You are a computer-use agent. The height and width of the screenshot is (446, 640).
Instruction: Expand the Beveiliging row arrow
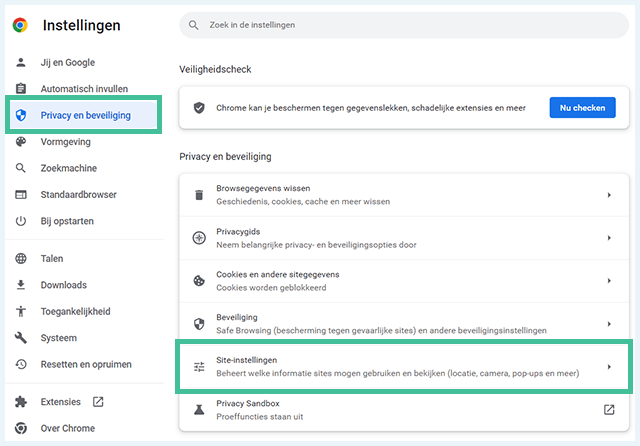[609, 324]
